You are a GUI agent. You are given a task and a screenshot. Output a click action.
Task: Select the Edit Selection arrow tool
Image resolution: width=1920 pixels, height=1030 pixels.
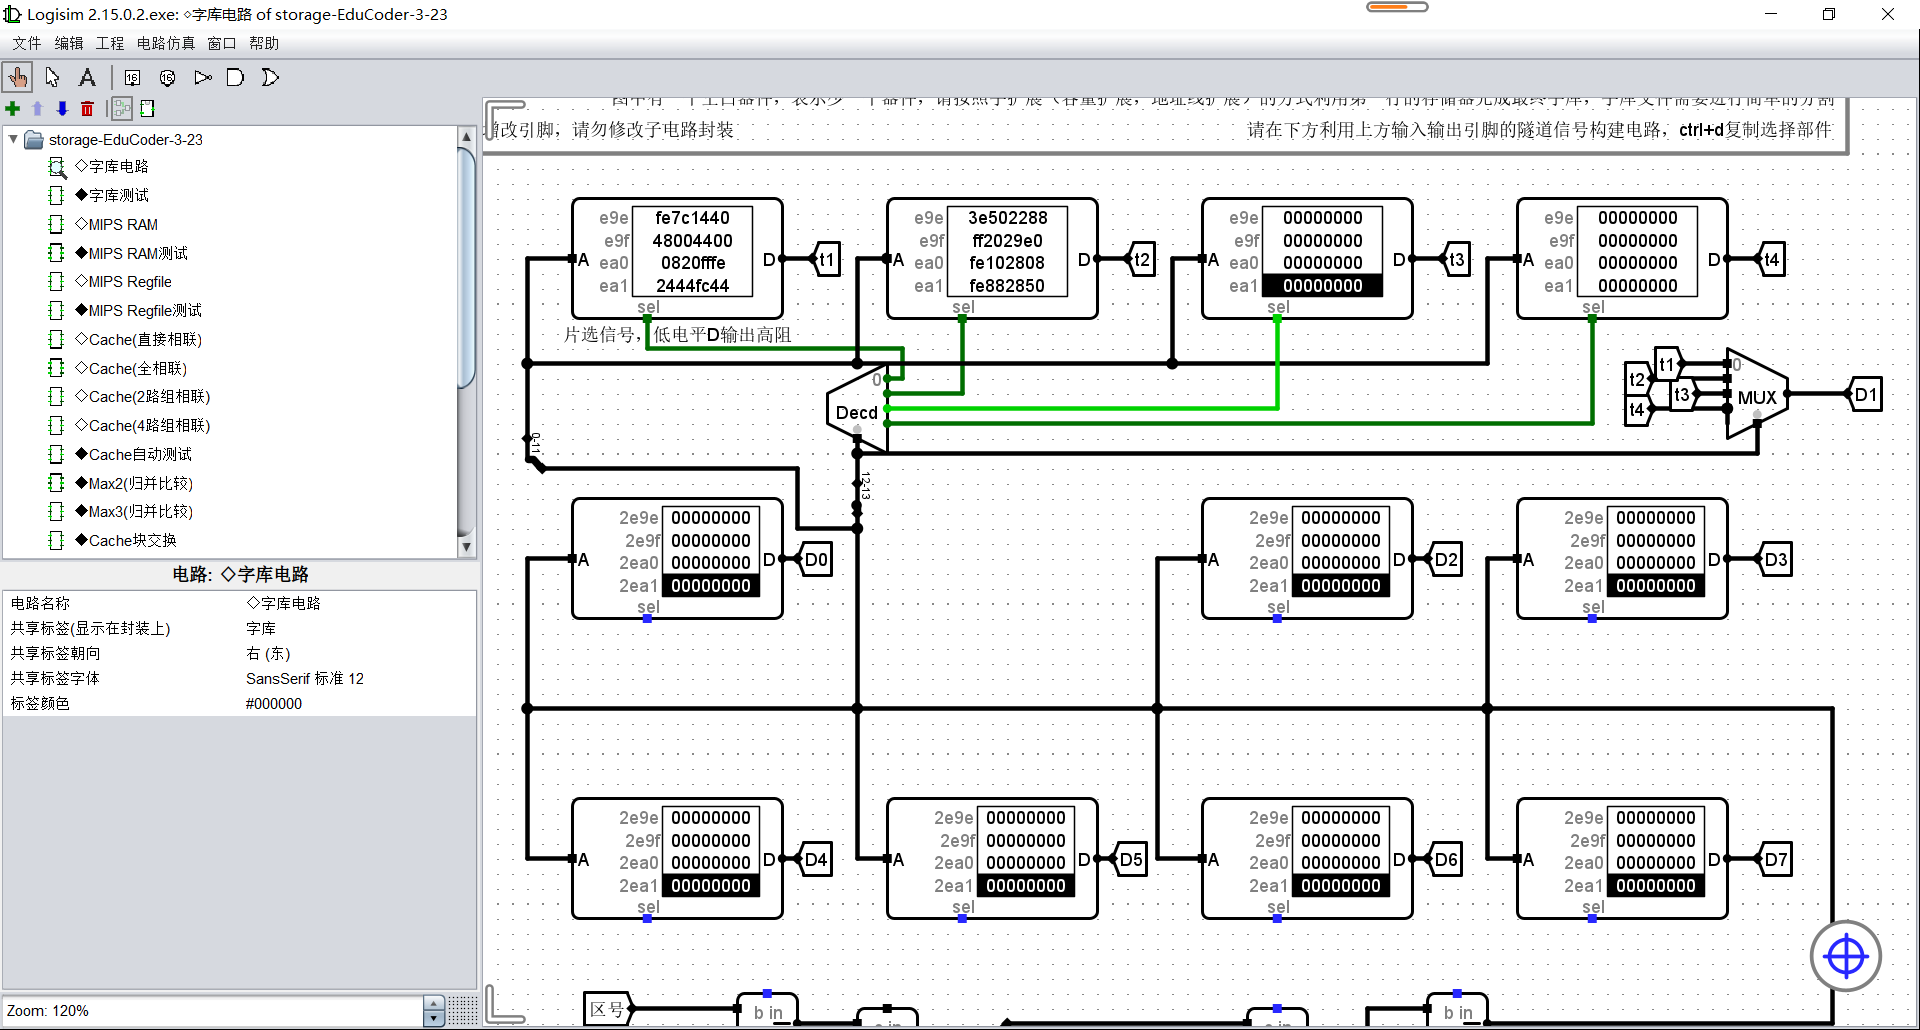[52, 77]
